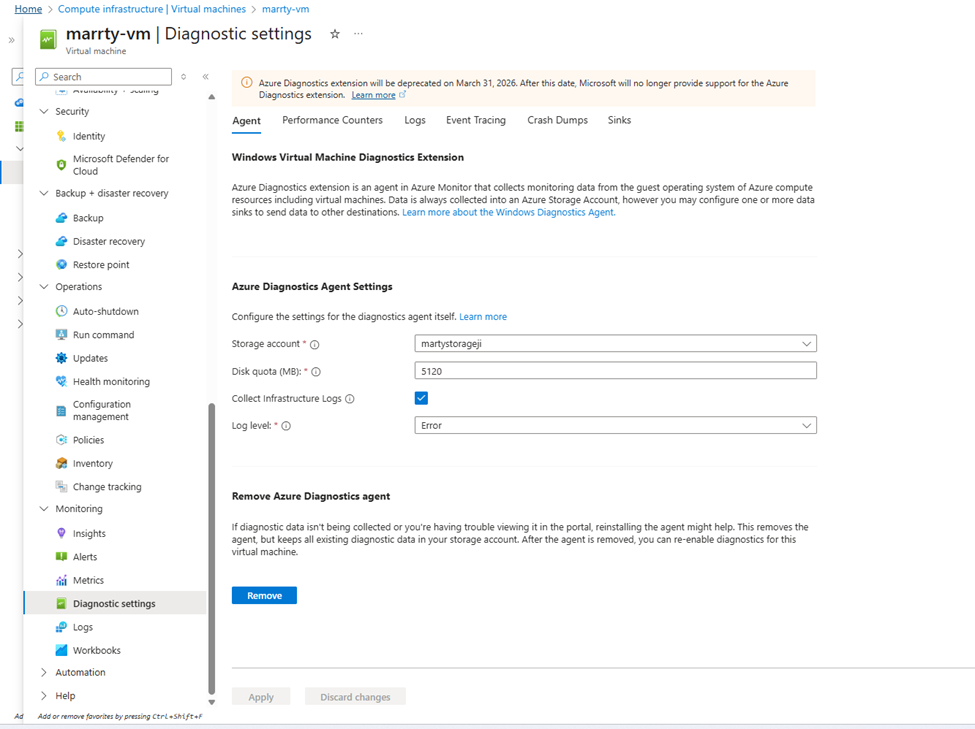Uncheck Collect Infrastructure Logs checkbox

pos(421,398)
